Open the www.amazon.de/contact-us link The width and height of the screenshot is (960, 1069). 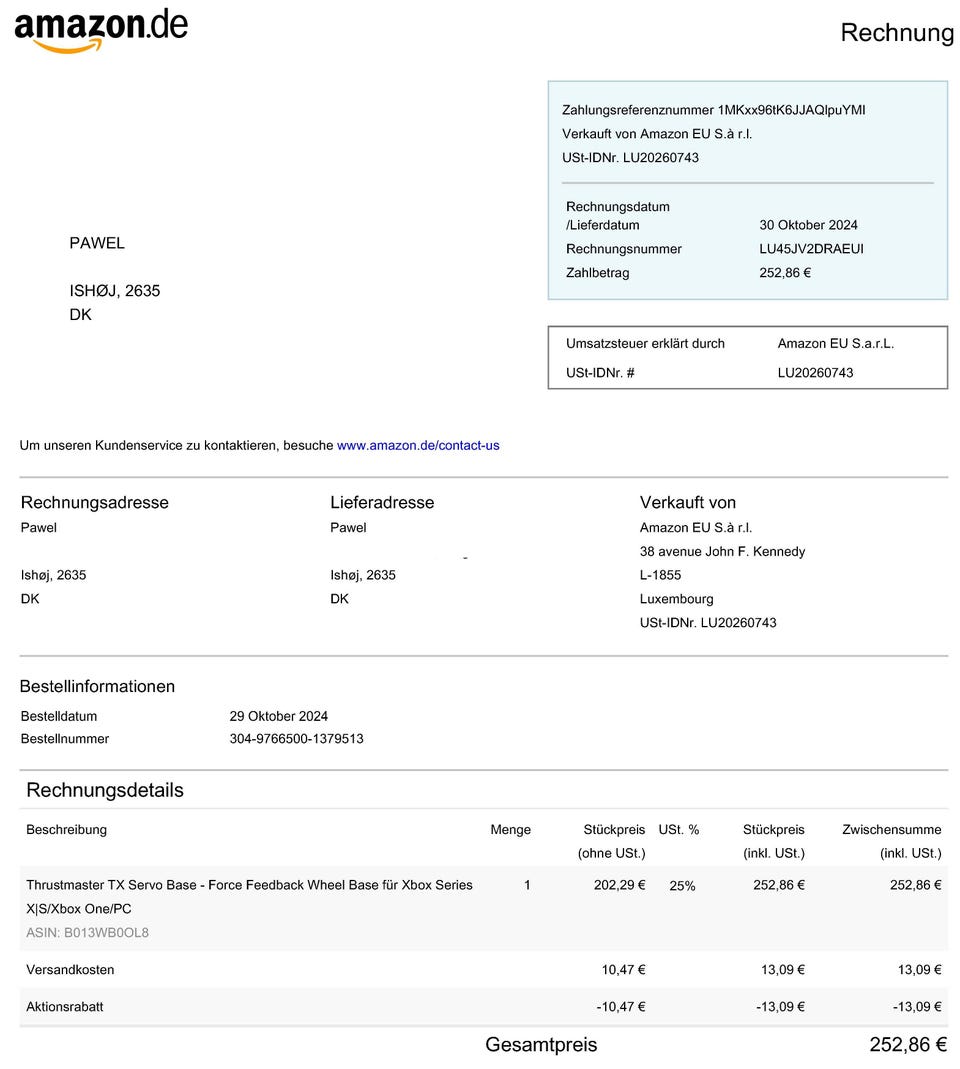tap(417, 445)
